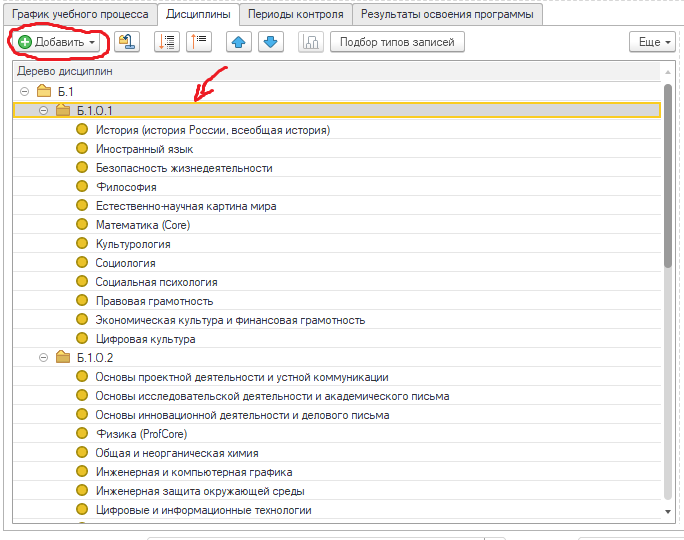Select Социальная психология row
The width and height of the screenshot is (684, 540).
point(337,282)
